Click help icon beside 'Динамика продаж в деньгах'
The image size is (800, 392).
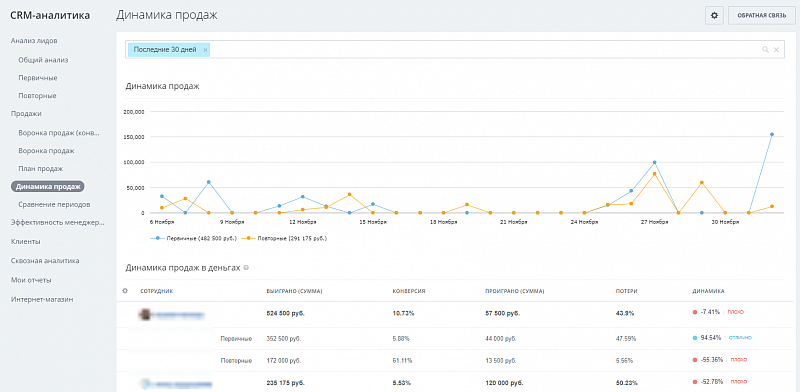click(246, 267)
